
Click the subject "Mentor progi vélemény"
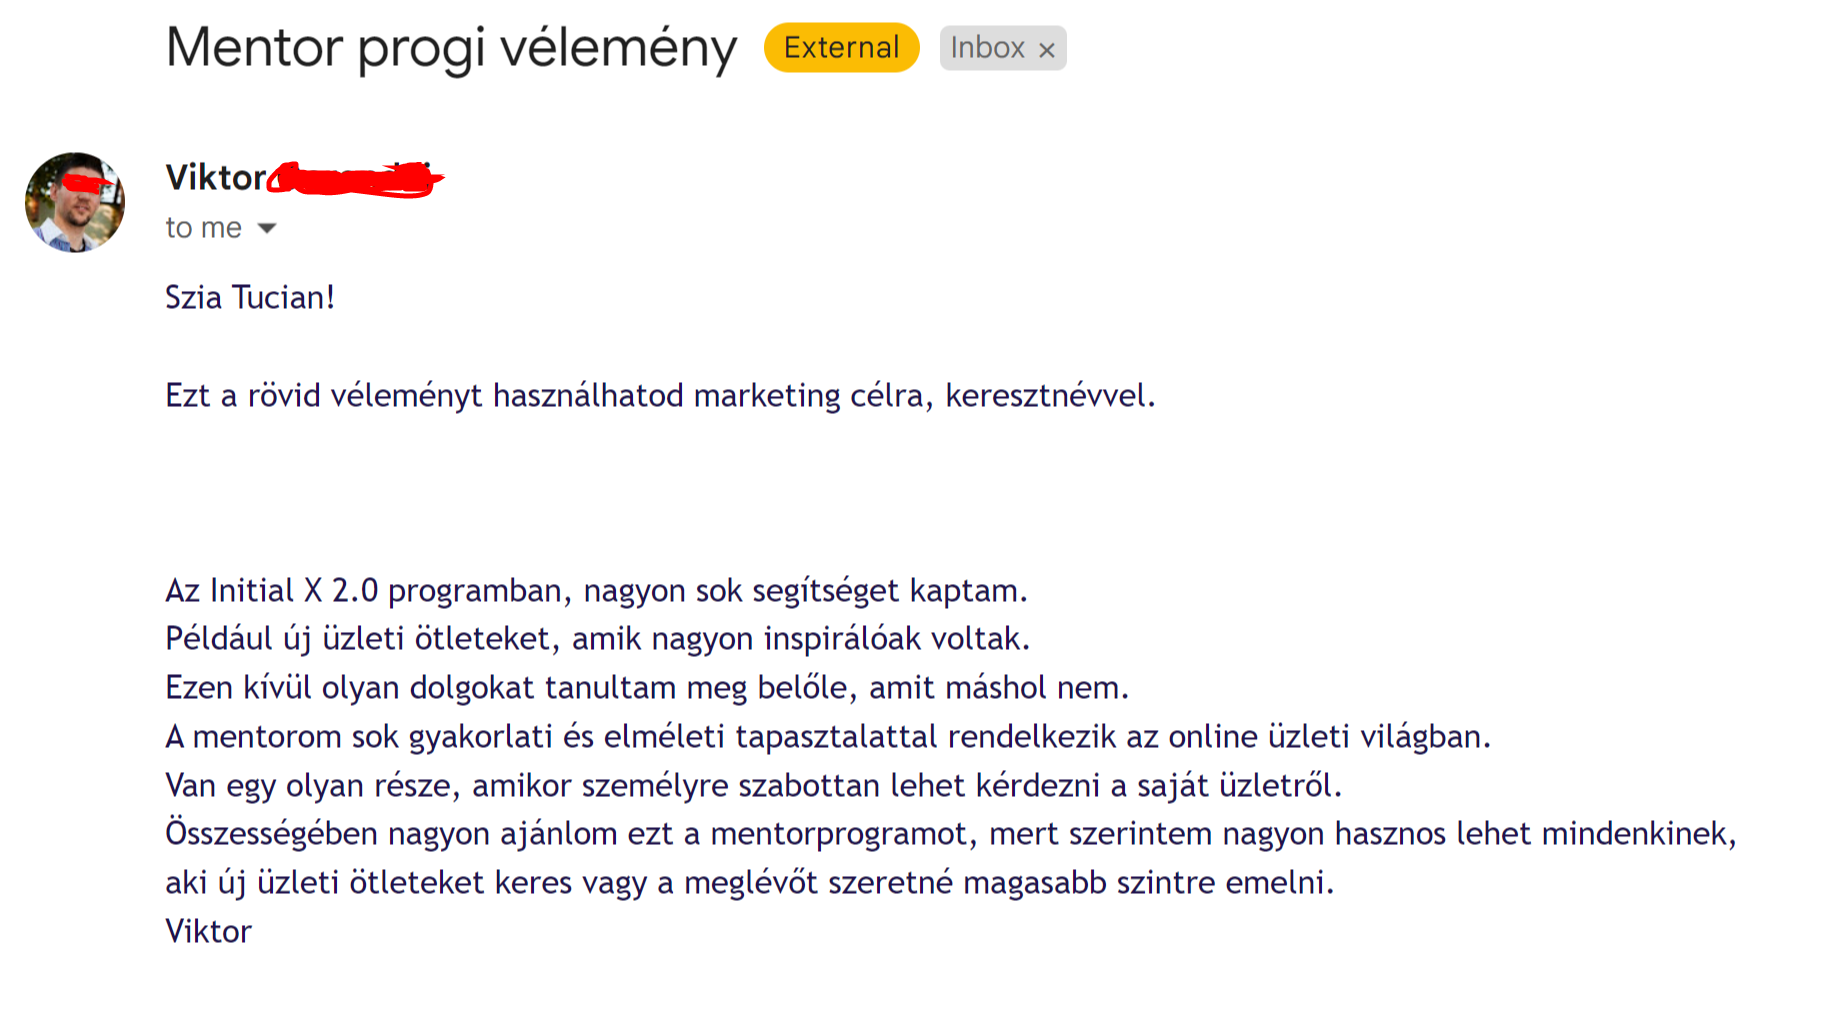[x=451, y=48]
